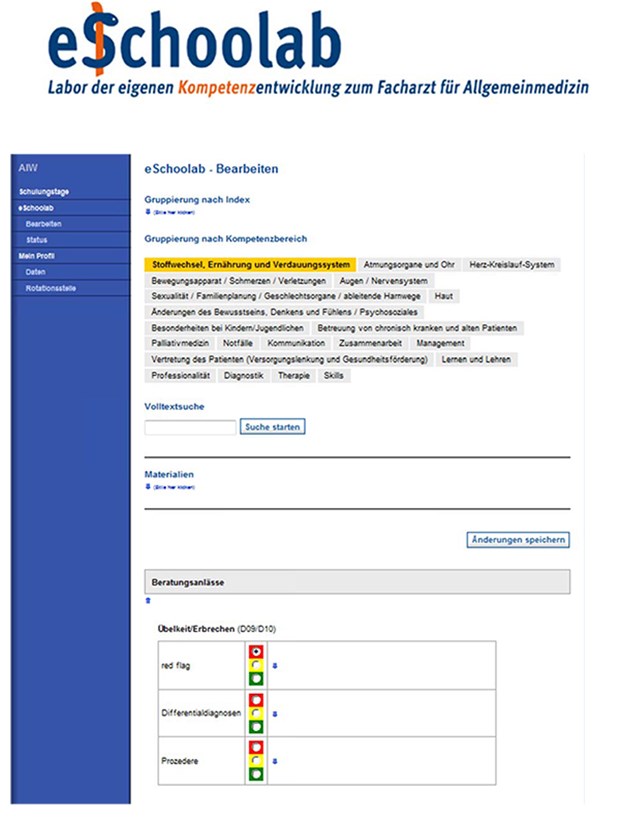The width and height of the screenshot is (620, 823).
Task: Select the Therapie tab
Action: [294, 375]
